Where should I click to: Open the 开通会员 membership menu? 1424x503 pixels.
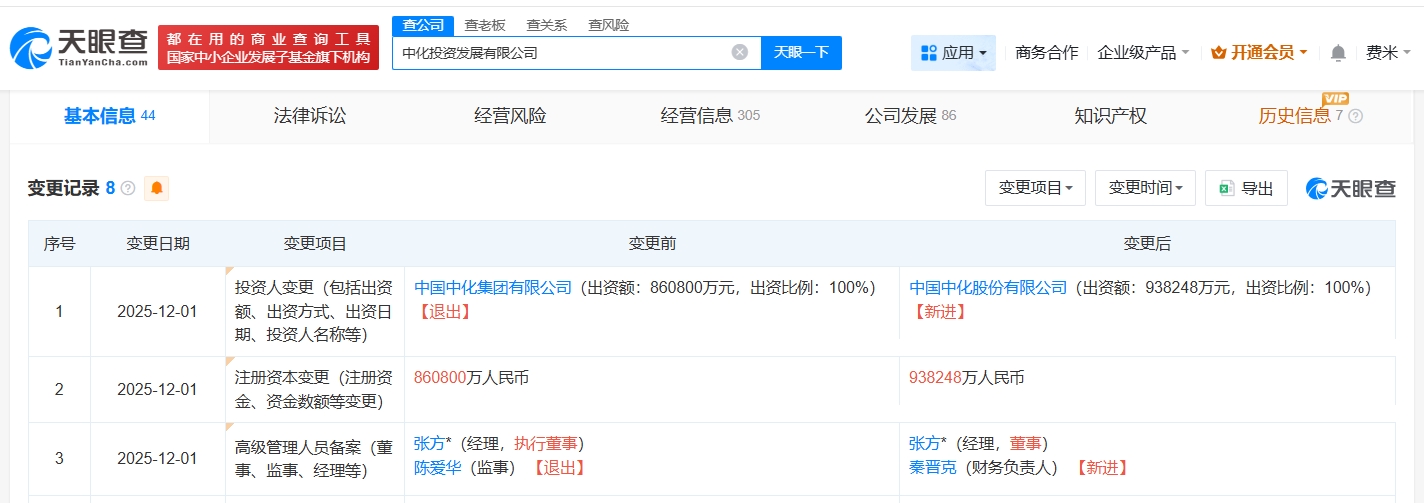coord(1259,53)
